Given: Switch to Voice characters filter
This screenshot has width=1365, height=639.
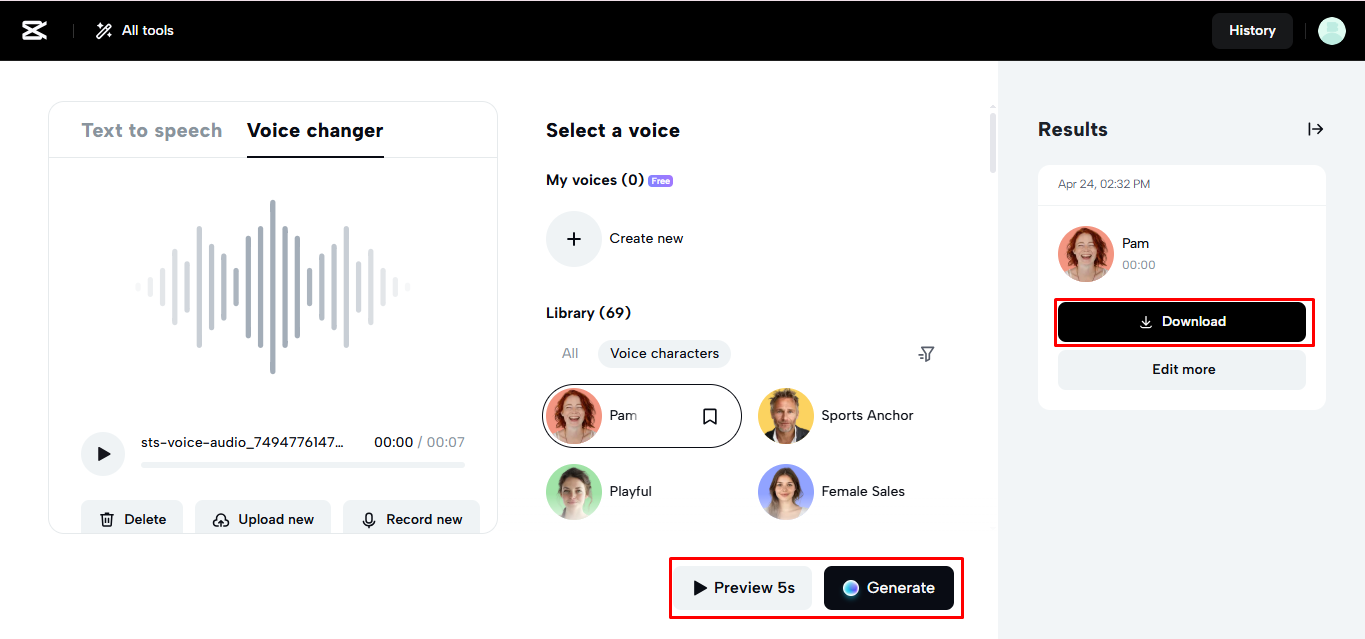Looking at the screenshot, I should coord(663,353).
